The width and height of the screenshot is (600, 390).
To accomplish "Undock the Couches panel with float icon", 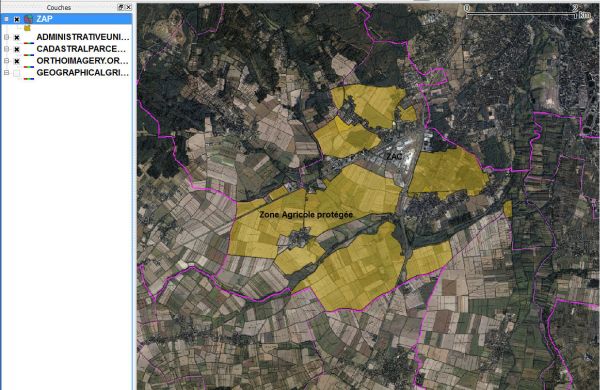I will 121,7.
